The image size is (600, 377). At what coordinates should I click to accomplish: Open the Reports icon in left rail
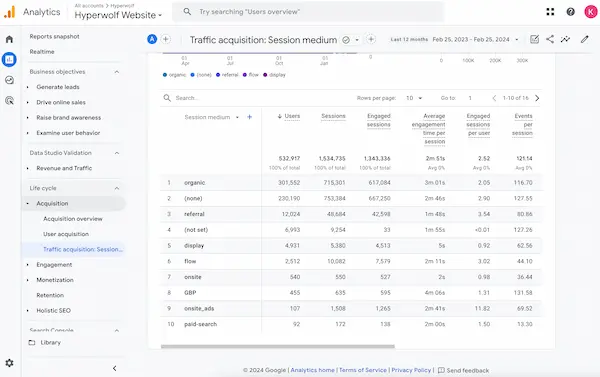click(9, 59)
